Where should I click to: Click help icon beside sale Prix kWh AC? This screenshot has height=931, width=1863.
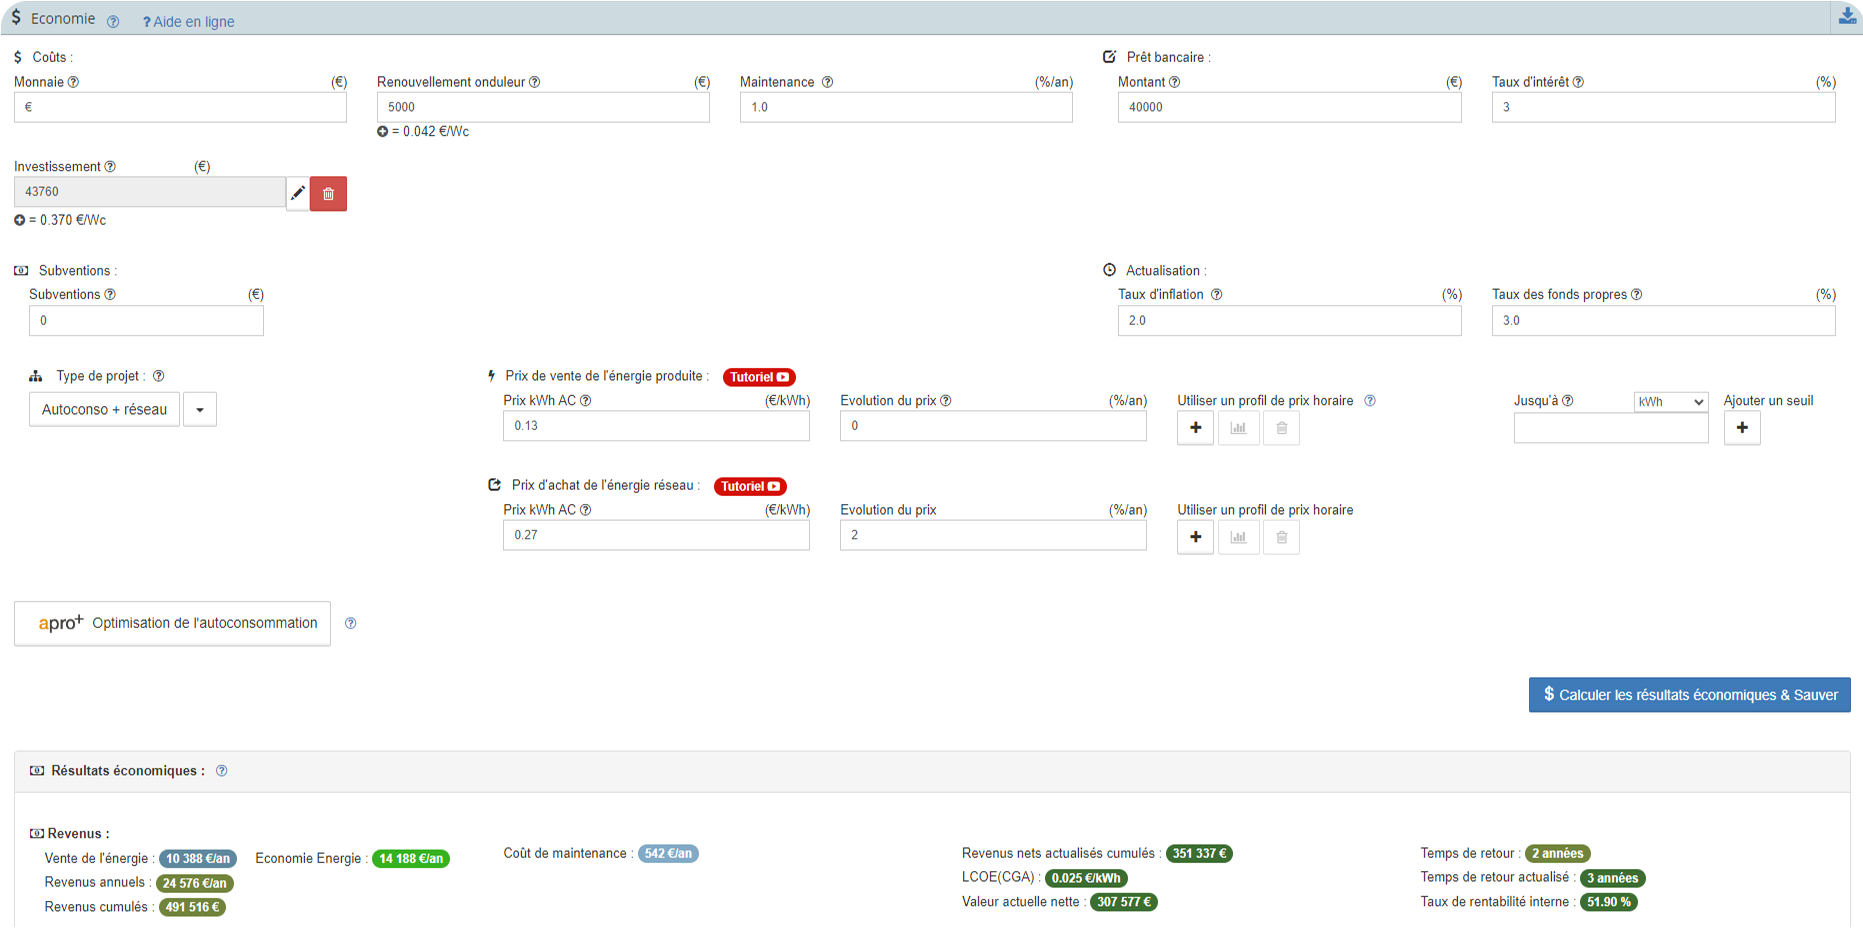click(586, 400)
